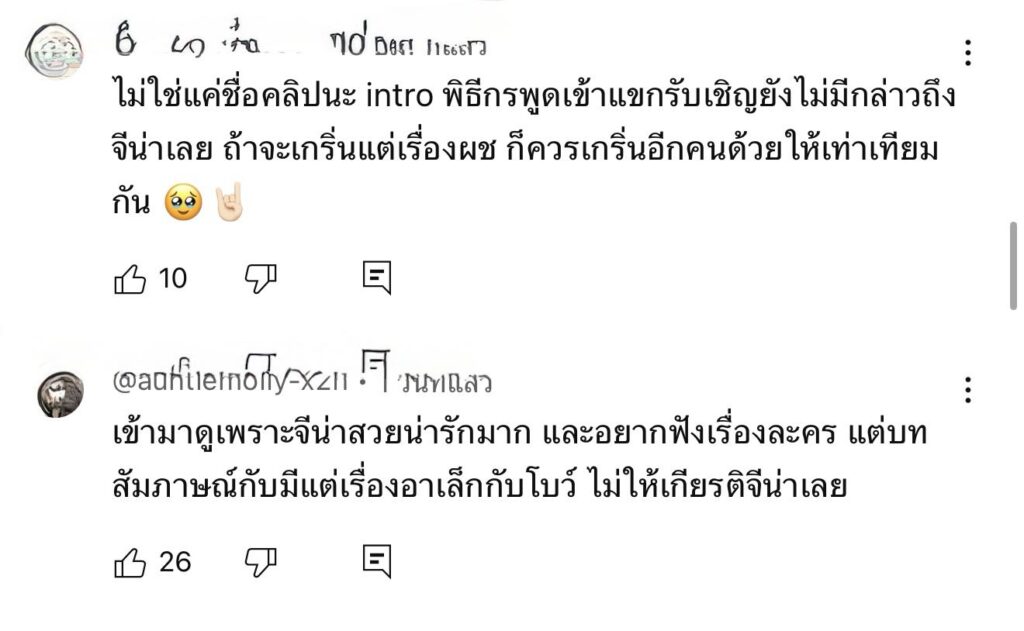The height and width of the screenshot is (631, 1024).
Task: Dislike the second comment
Action: coord(260,562)
